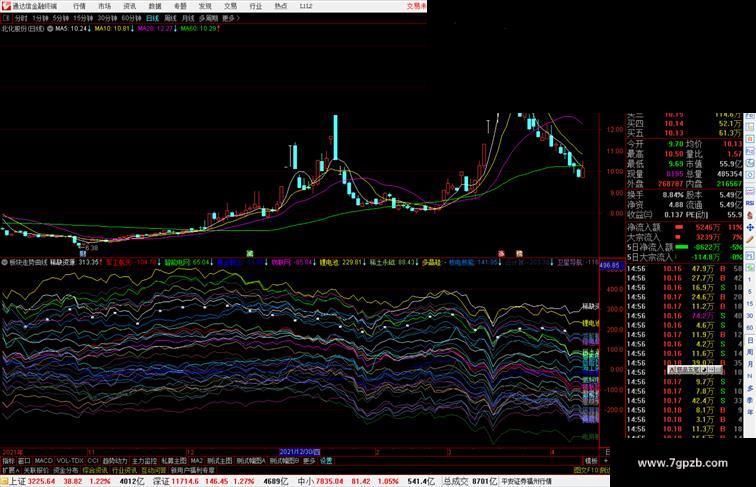The image size is (756, 487).
Task: Select the 主力监控 indicator tab
Action: click(144, 461)
